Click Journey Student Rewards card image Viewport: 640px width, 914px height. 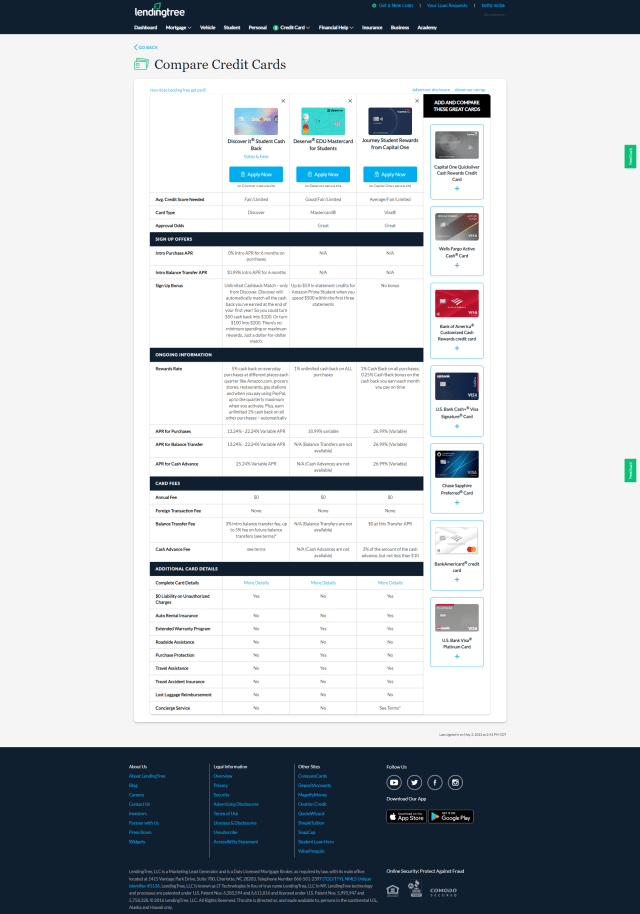(390, 121)
